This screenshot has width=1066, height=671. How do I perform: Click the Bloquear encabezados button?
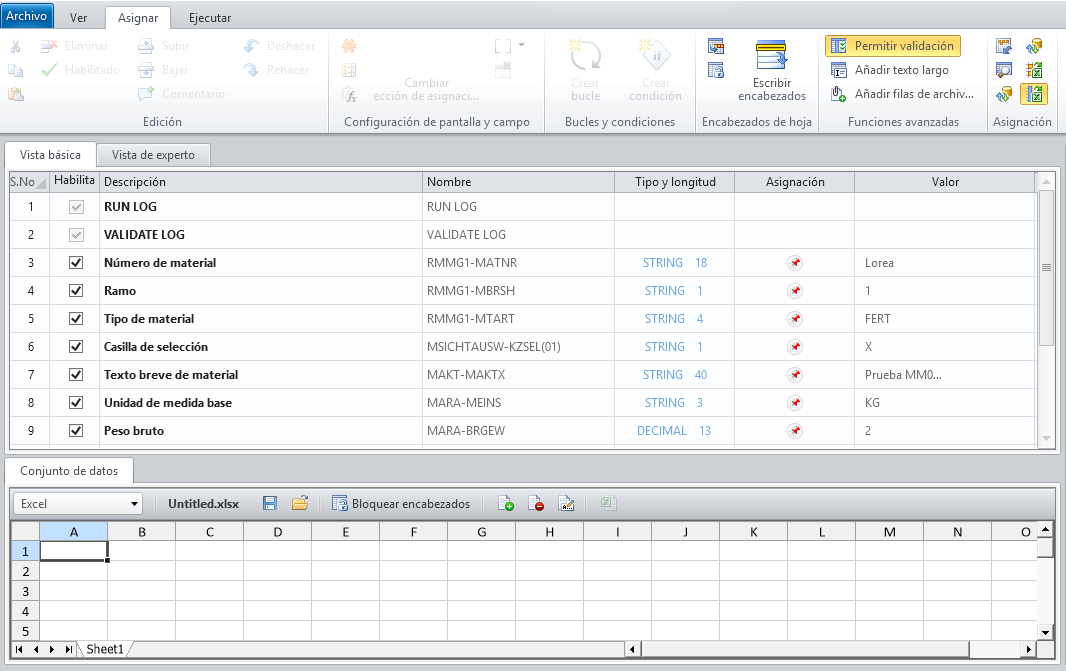(401, 503)
